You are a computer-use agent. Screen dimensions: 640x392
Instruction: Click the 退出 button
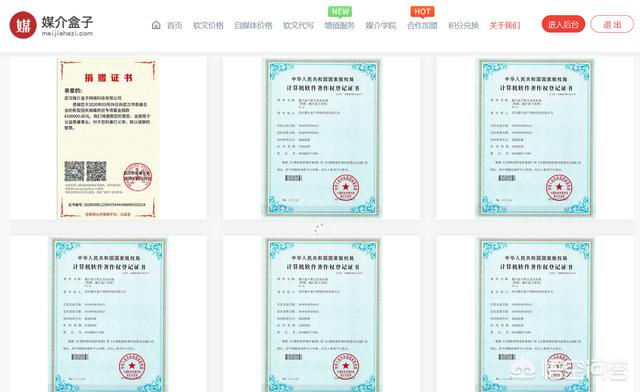click(612, 24)
